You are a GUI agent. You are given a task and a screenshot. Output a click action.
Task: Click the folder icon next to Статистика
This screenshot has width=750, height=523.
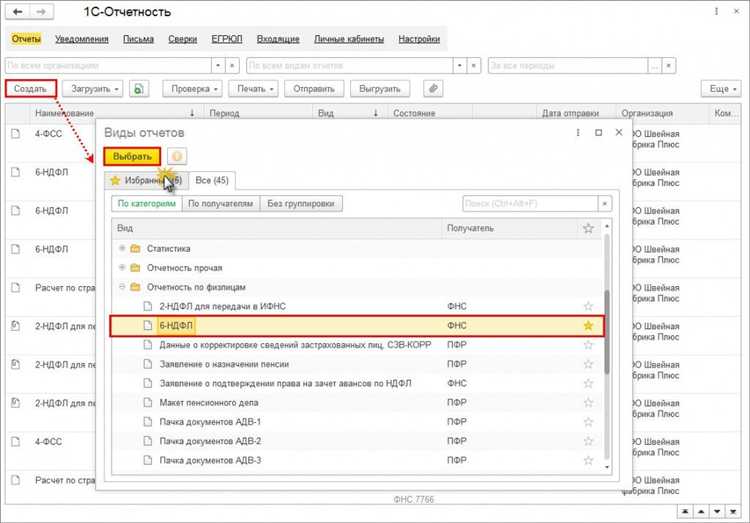[135, 248]
